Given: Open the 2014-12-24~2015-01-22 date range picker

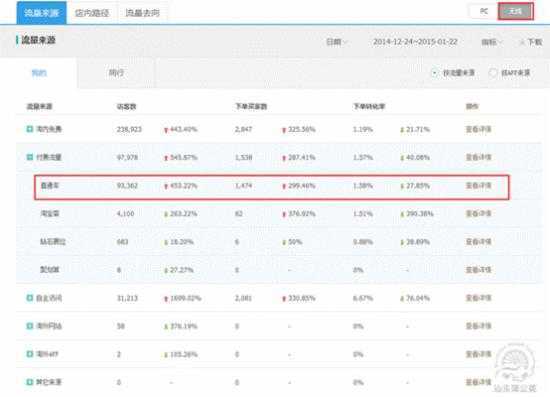Looking at the screenshot, I should tap(415, 42).
